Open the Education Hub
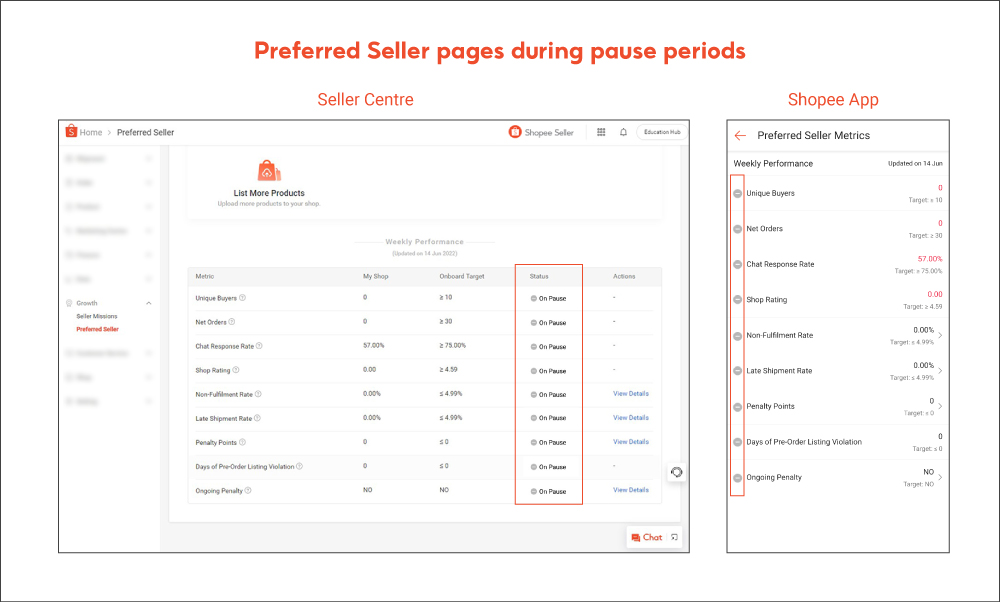 pos(660,131)
